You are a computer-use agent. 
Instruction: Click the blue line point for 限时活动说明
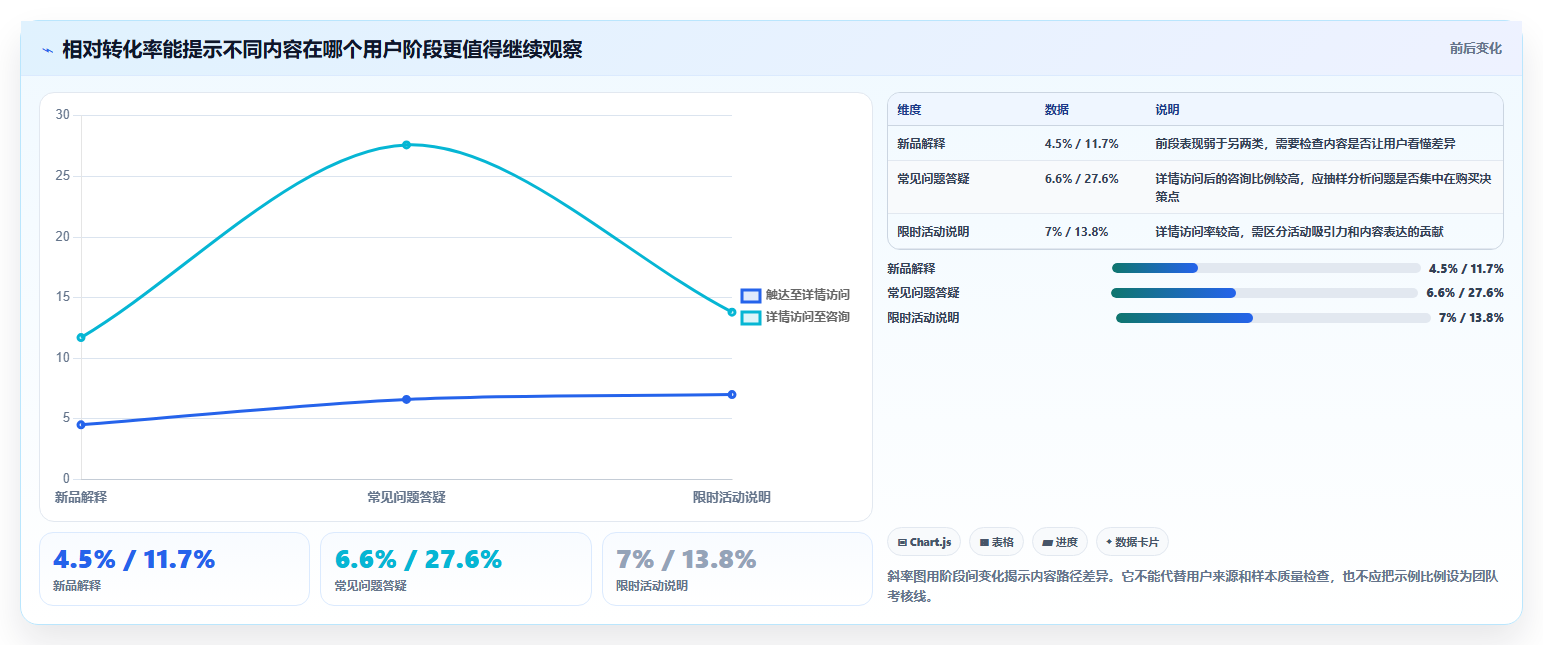click(x=732, y=394)
